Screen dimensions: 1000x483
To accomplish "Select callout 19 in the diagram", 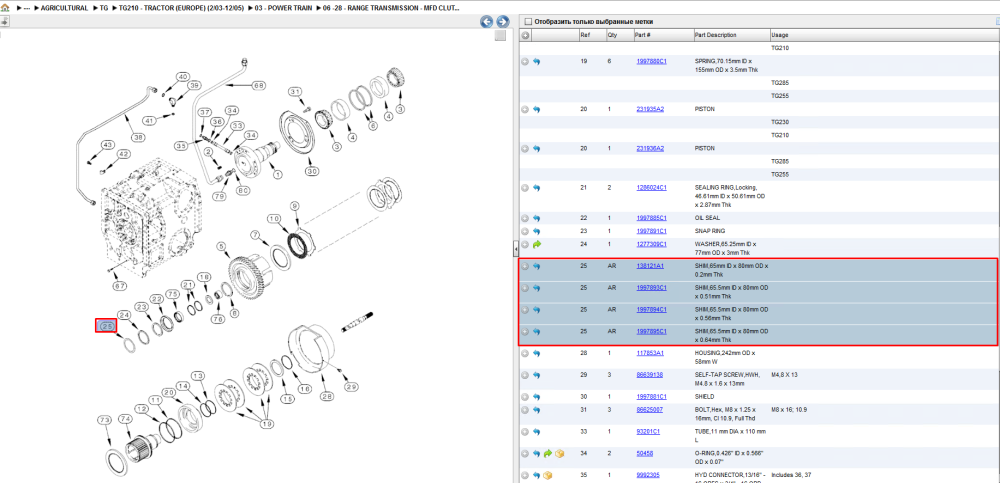I will 267,426.
